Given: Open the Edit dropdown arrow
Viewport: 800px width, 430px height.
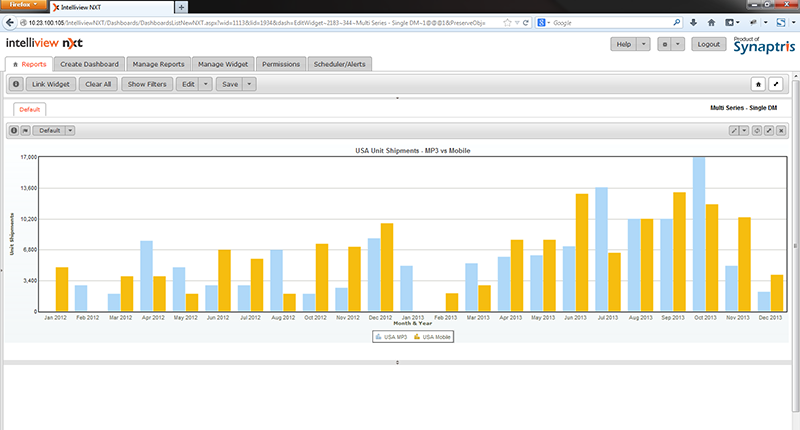Looking at the screenshot, I should point(206,85).
